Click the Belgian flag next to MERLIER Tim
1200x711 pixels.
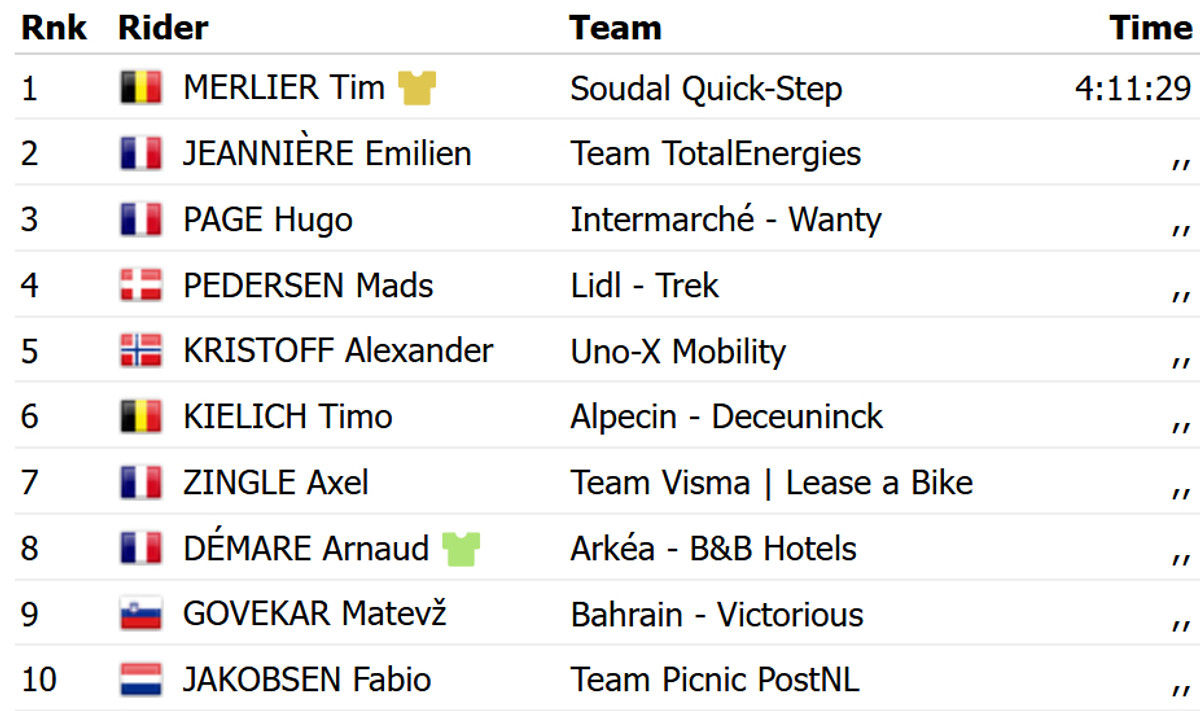point(141,88)
